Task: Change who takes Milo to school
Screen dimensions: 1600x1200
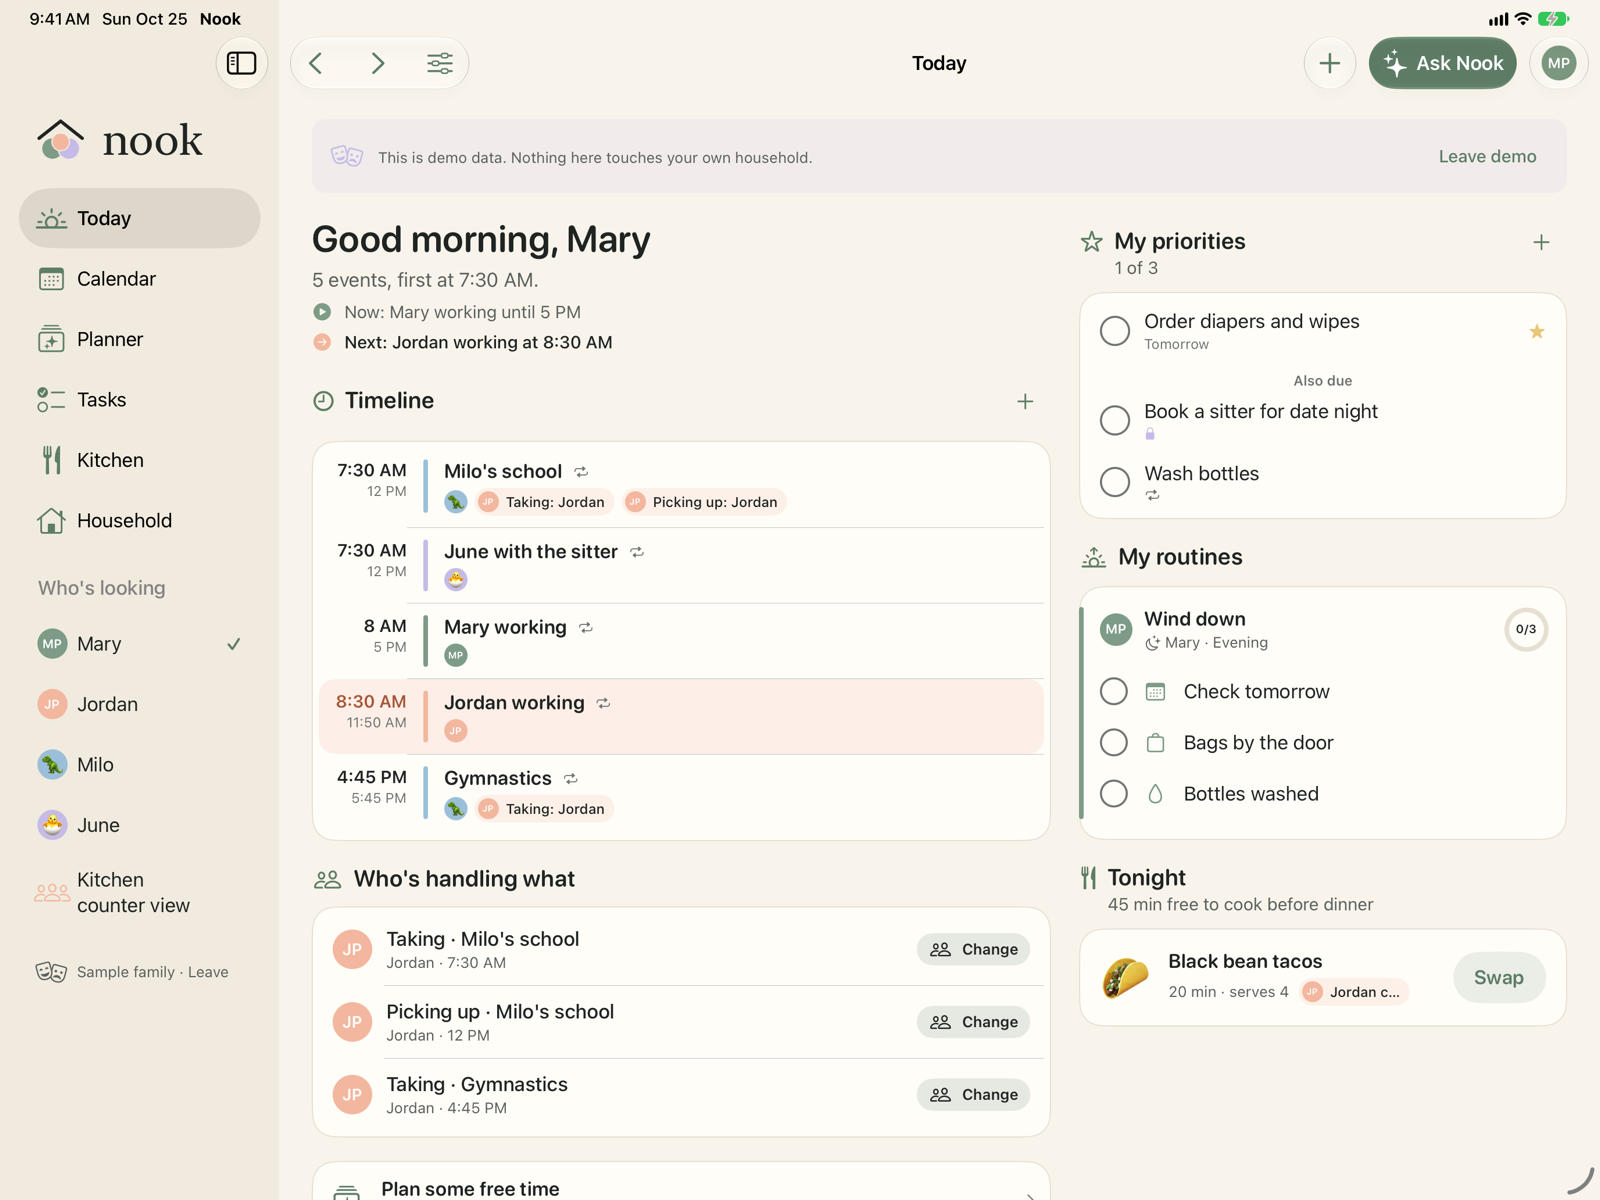Action: (x=973, y=949)
